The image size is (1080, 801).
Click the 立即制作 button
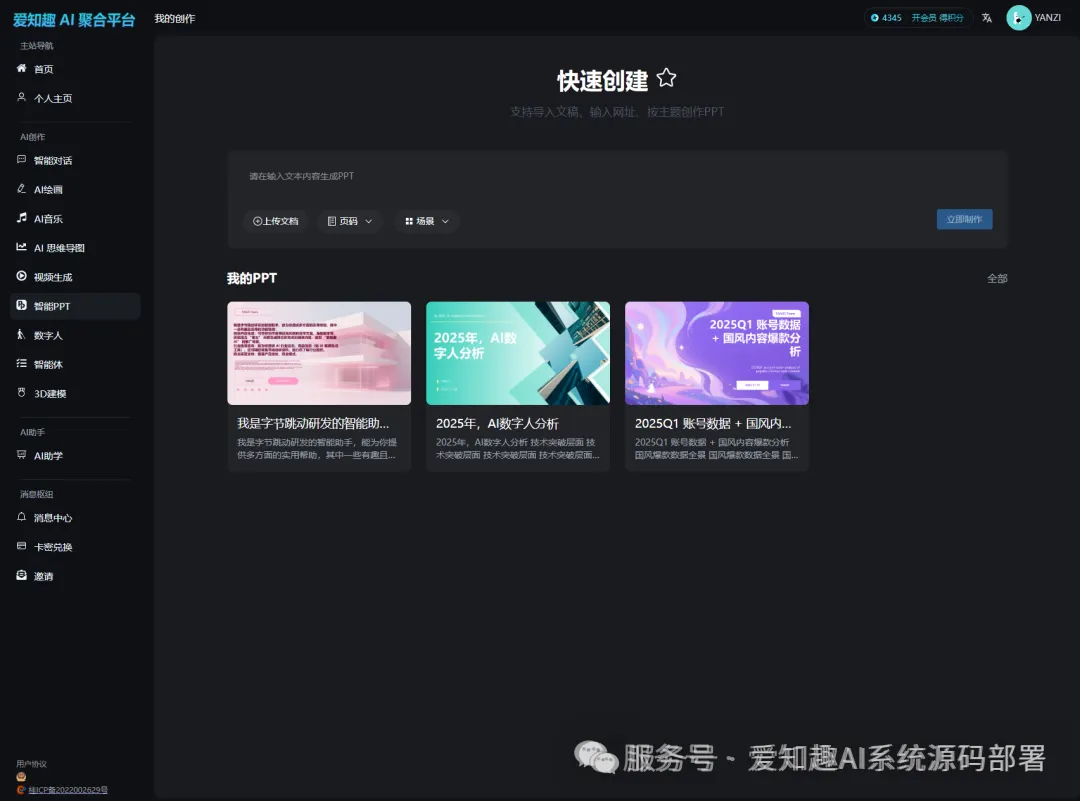tap(964, 219)
